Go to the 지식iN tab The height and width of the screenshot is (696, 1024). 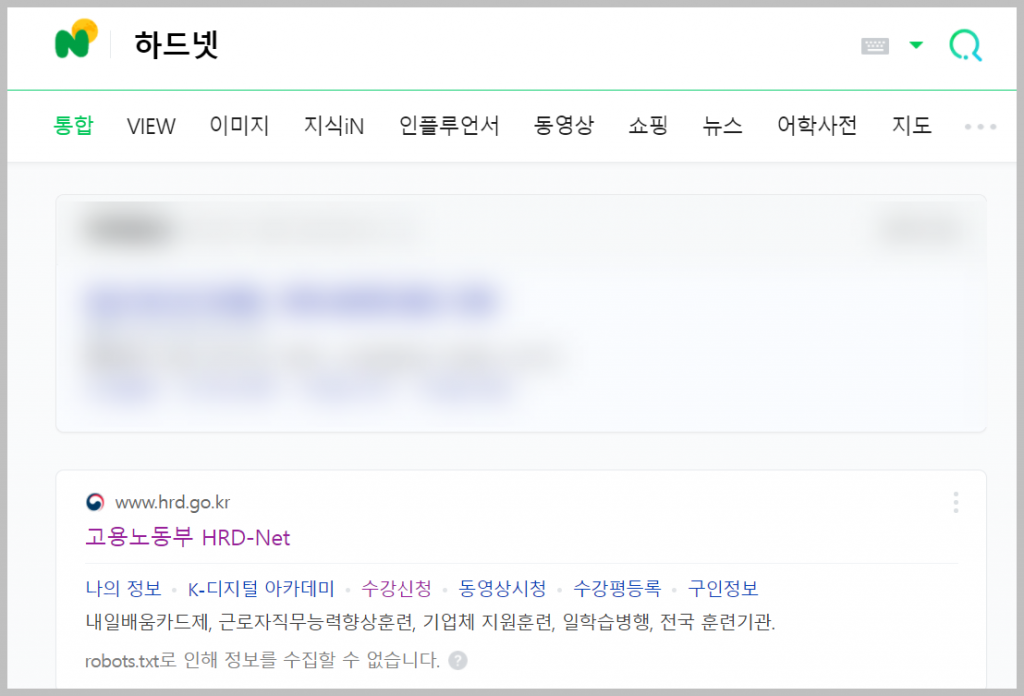pyautogui.click(x=334, y=125)
